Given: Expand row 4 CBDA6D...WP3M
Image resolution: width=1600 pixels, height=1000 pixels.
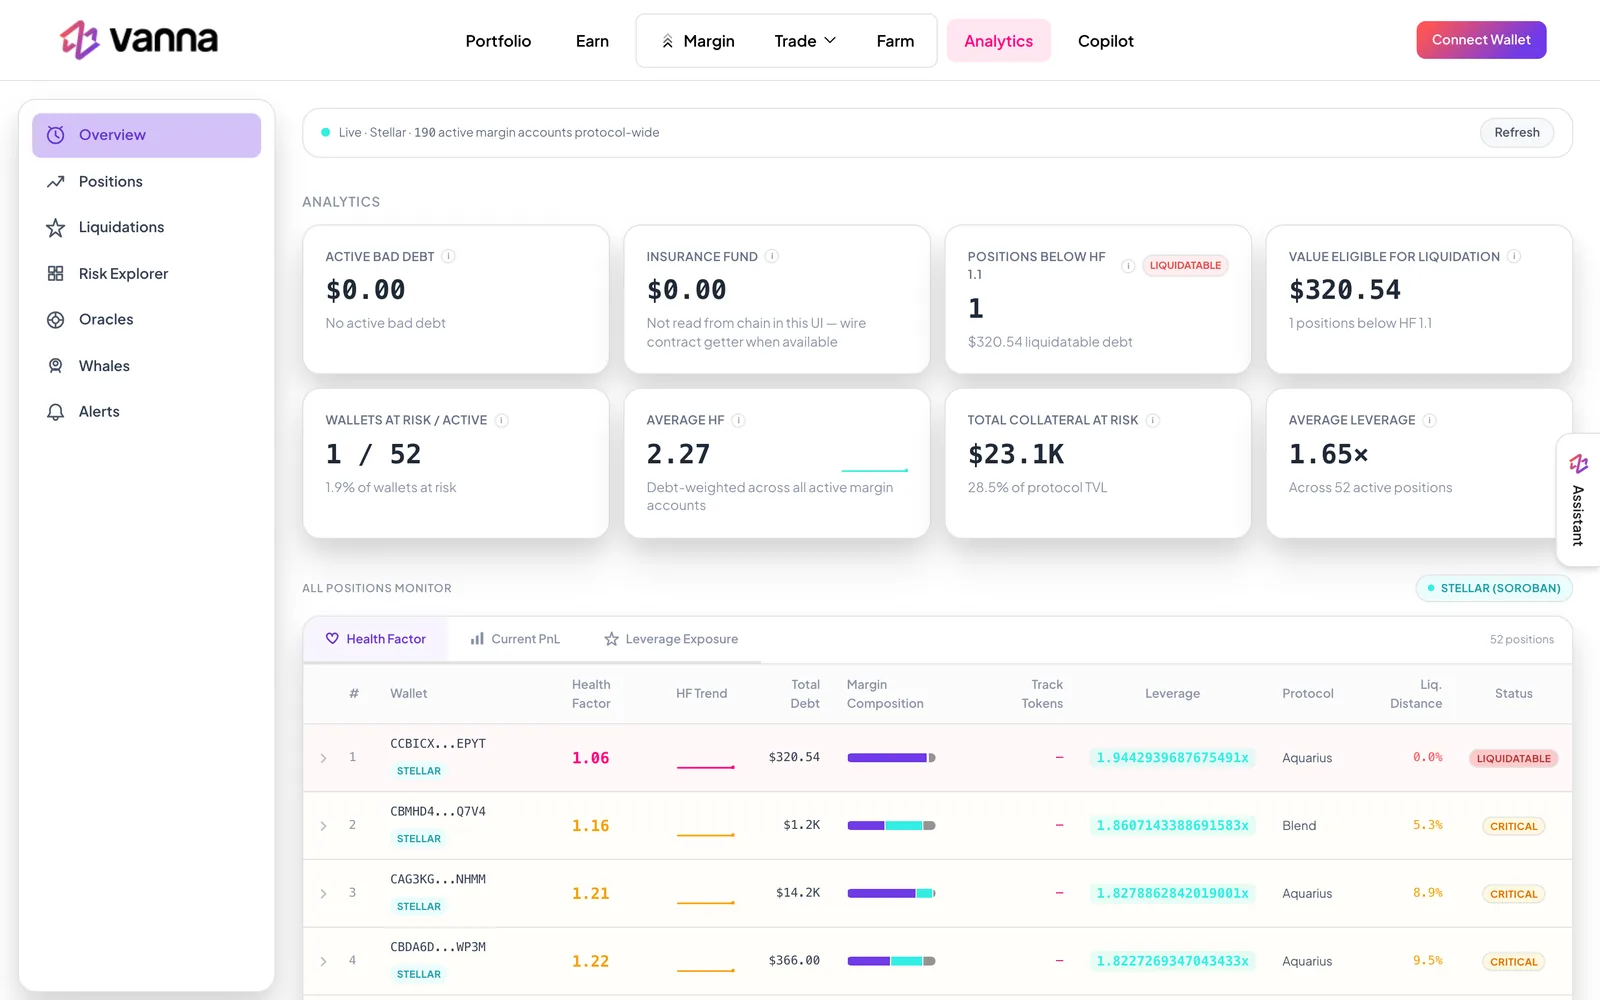Looking at the screenshot, I should (323, 961).
